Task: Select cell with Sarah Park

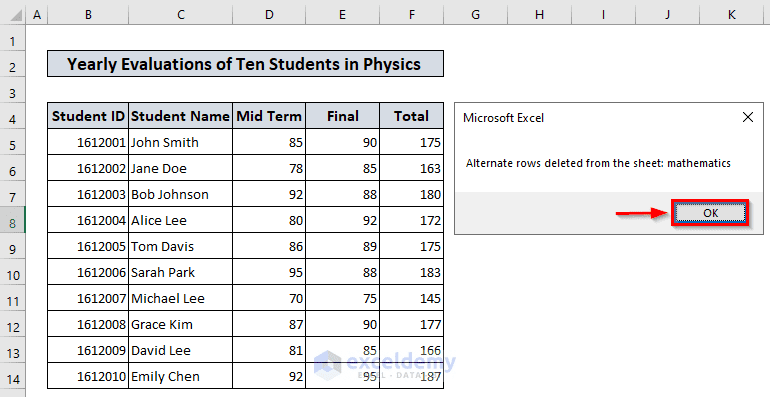Action: click(x=180, y=272)
